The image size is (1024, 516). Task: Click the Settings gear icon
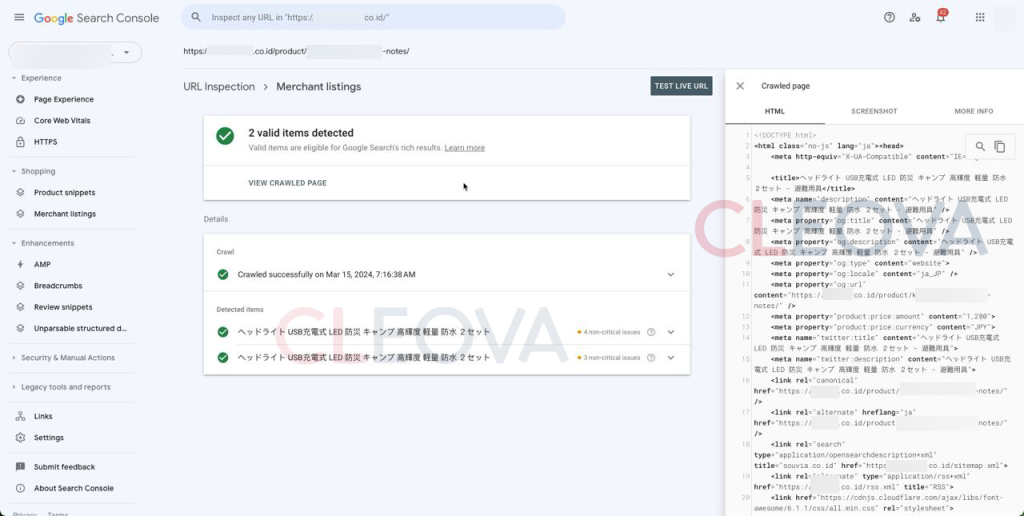pos(20,438)
